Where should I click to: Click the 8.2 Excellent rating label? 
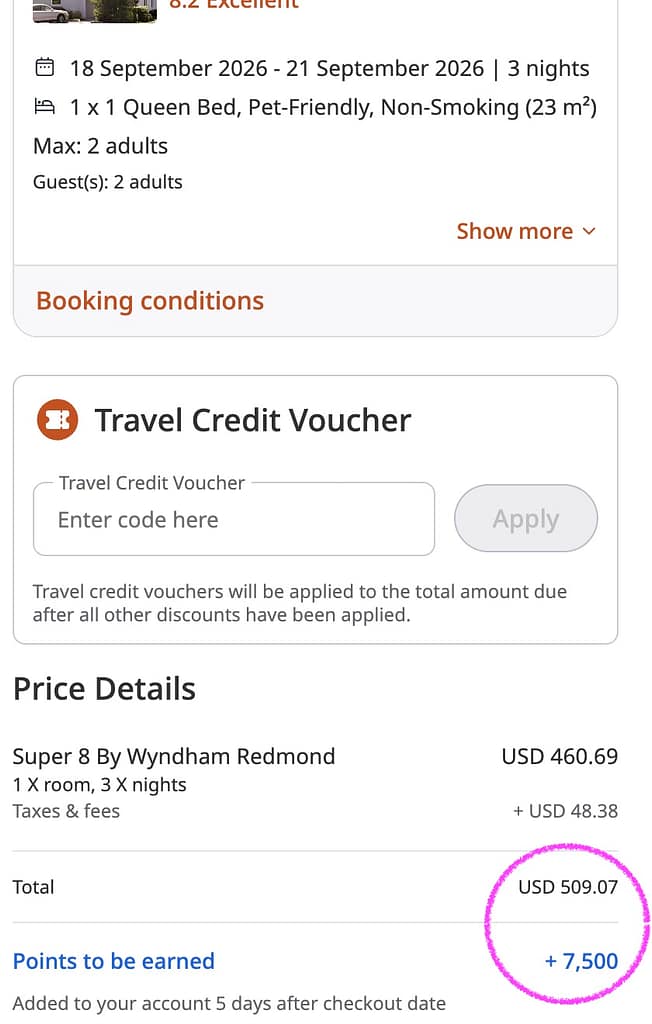[x=233, y=5]
